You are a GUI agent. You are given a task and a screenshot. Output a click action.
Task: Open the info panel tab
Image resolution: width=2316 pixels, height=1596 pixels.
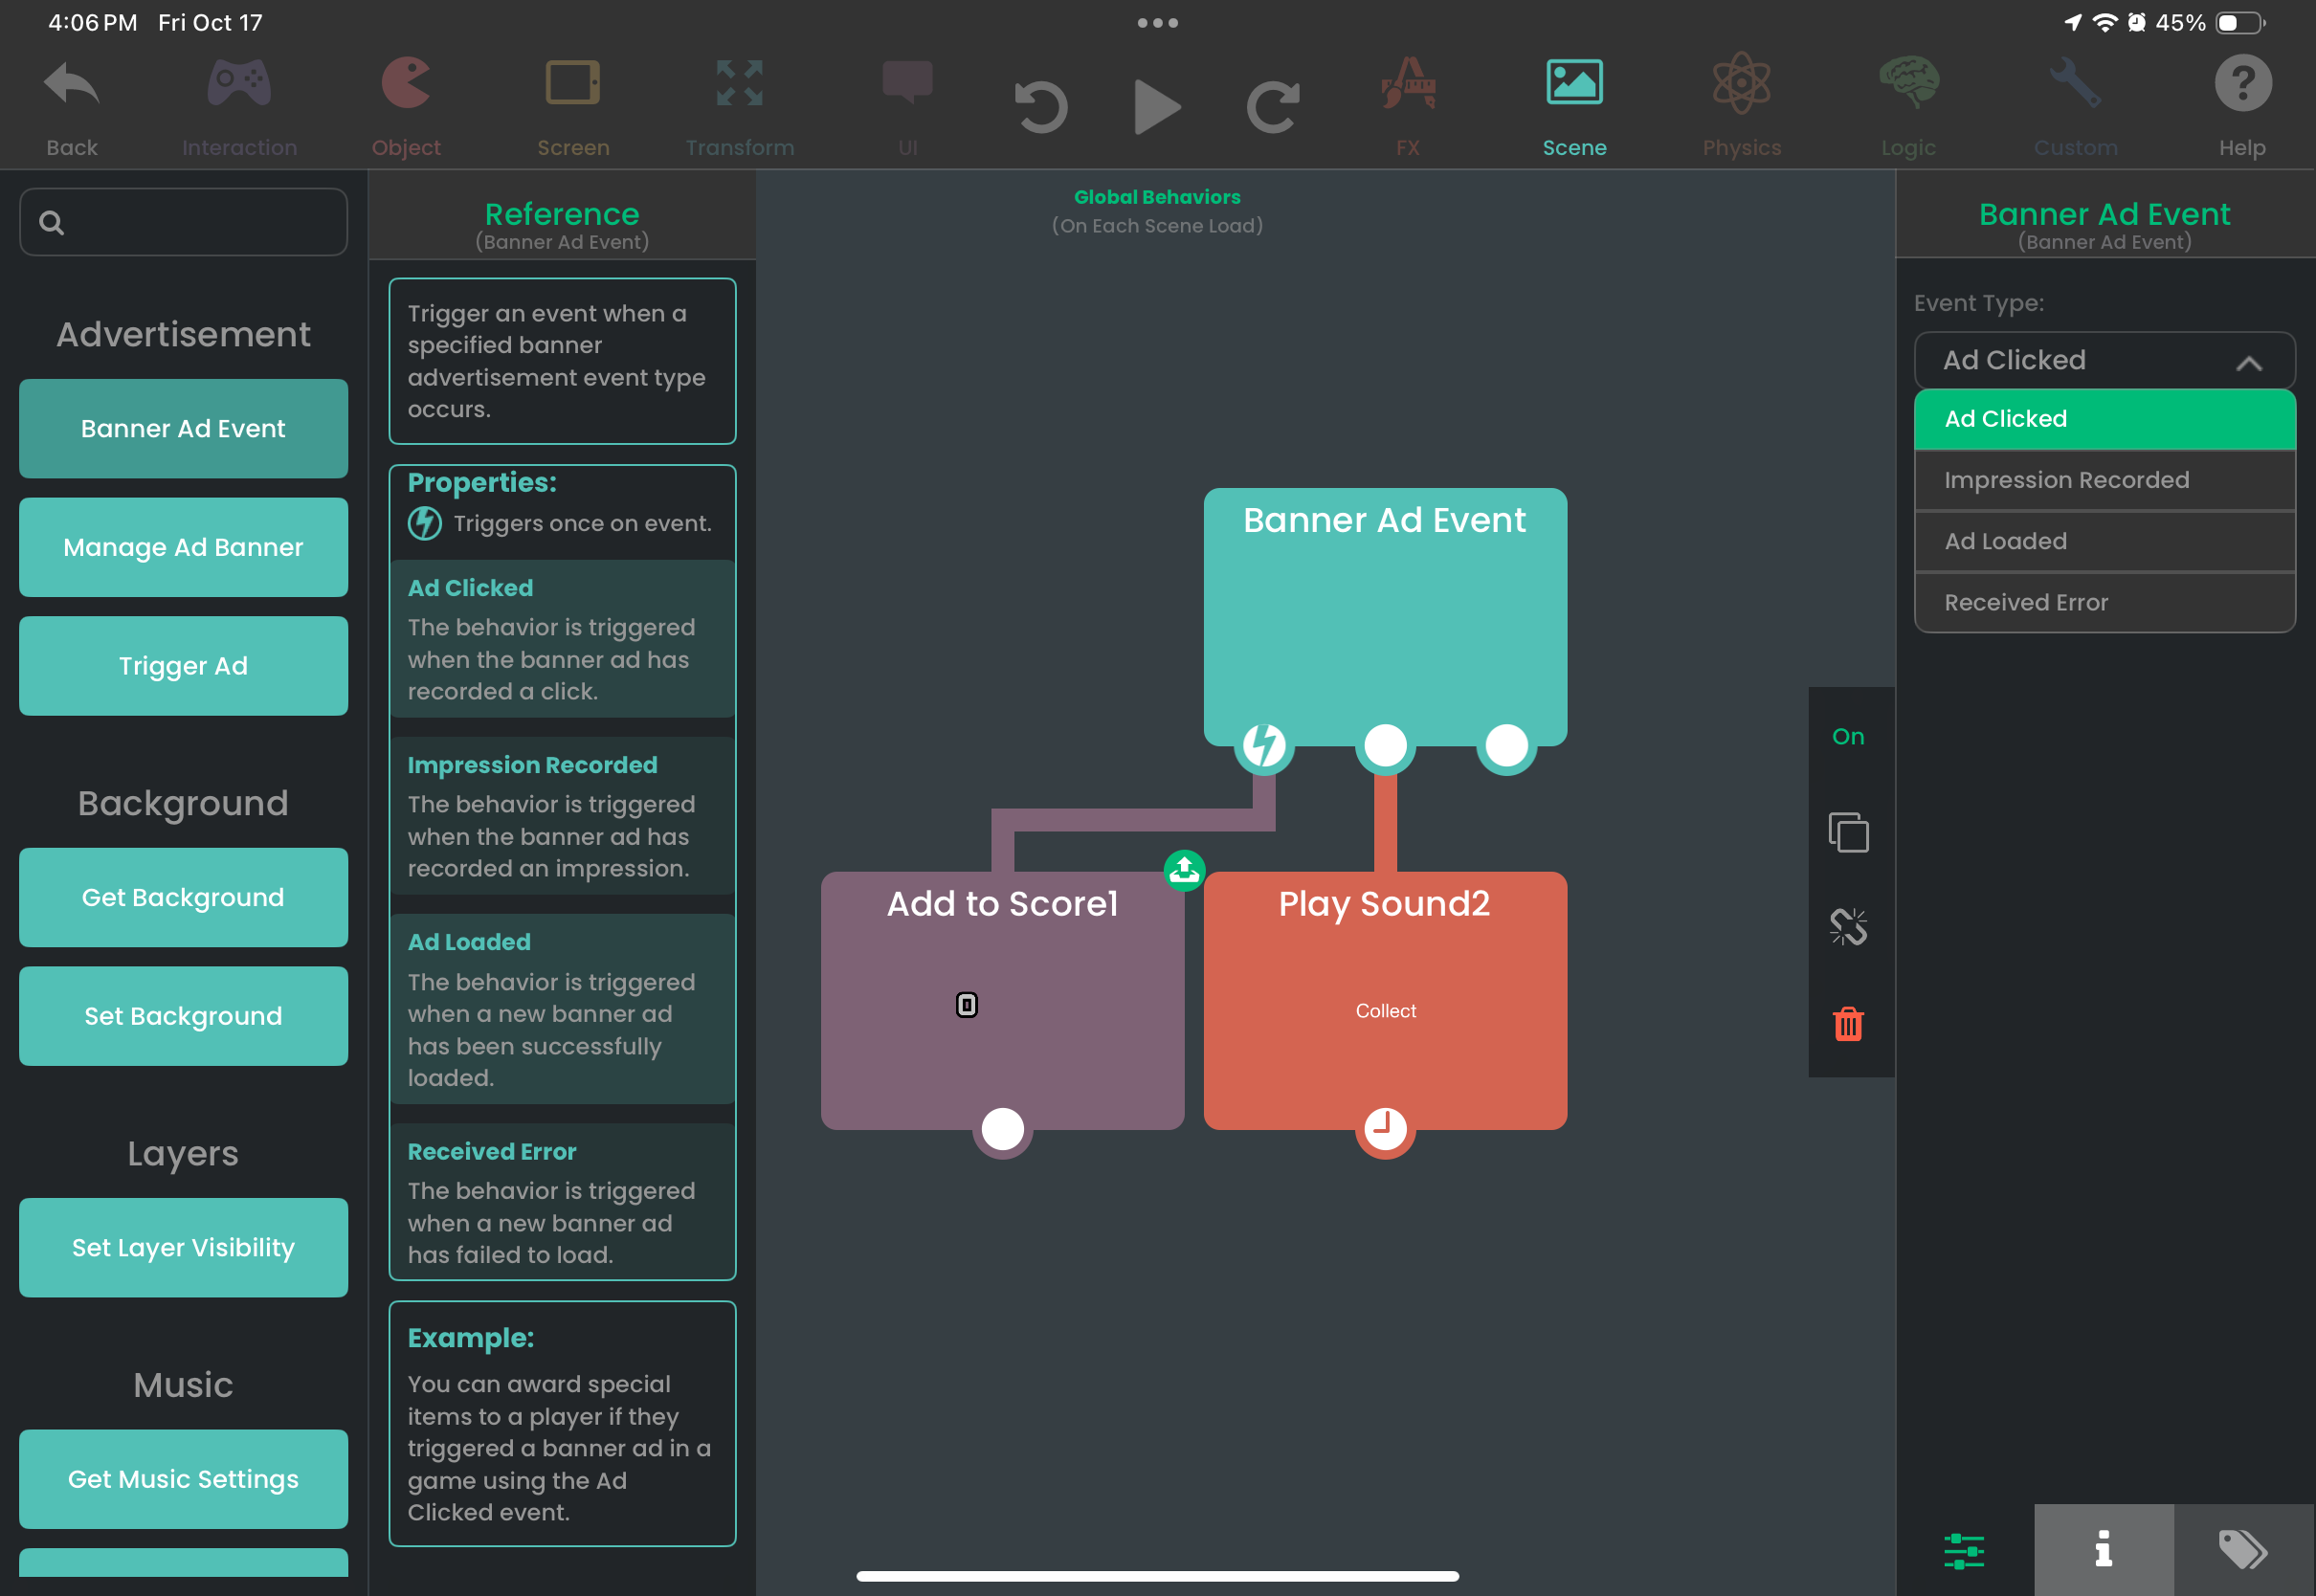pos(2103,1550)
